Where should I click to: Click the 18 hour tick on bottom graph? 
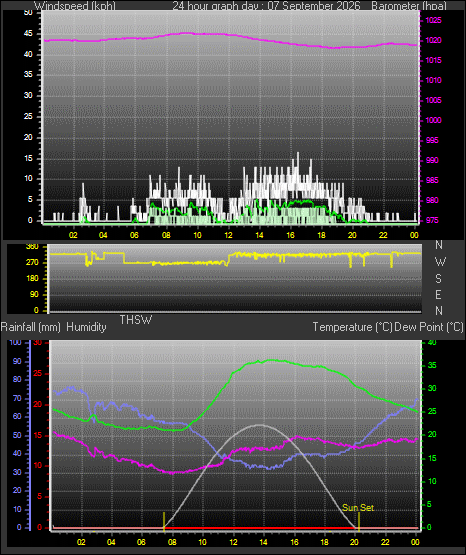(324, 542)
